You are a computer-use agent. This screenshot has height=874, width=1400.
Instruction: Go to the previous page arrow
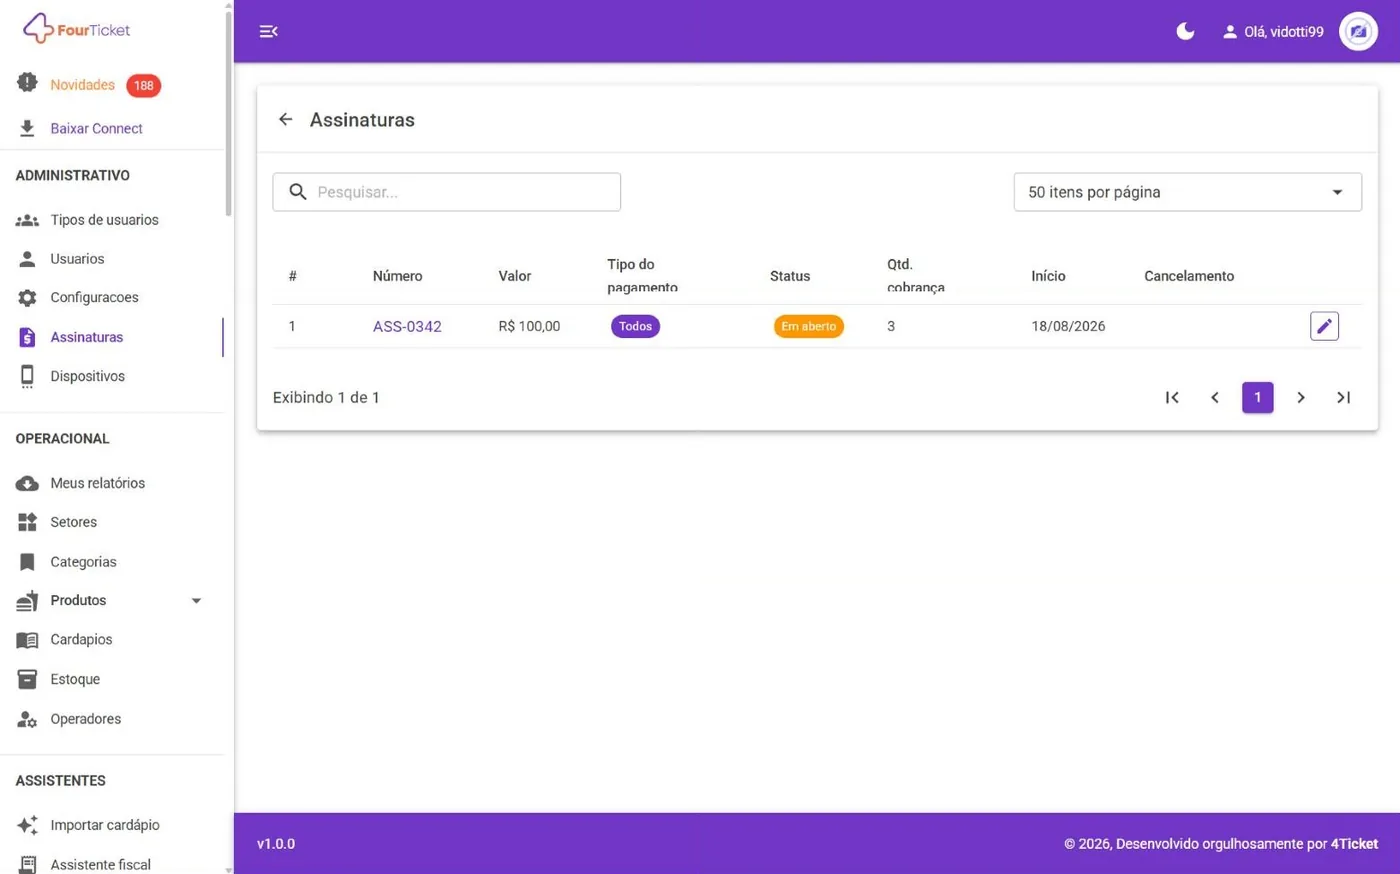click(x=1215, y=397)
